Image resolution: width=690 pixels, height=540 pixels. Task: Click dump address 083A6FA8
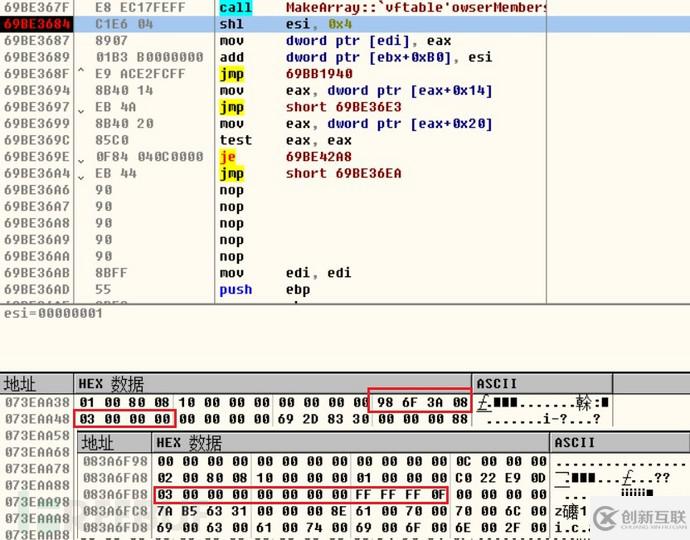click(x=115, y=478)
